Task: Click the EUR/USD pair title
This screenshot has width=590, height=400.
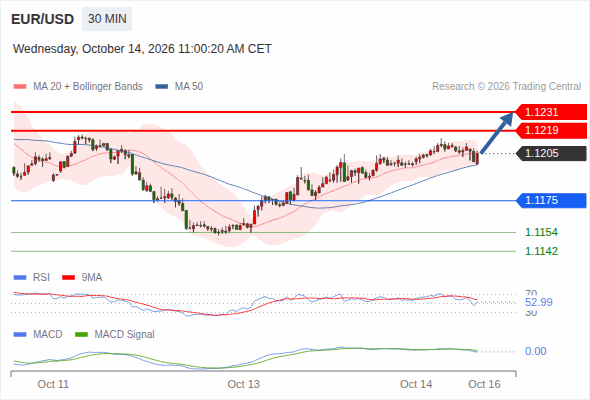Action: (x=43, y=19)
